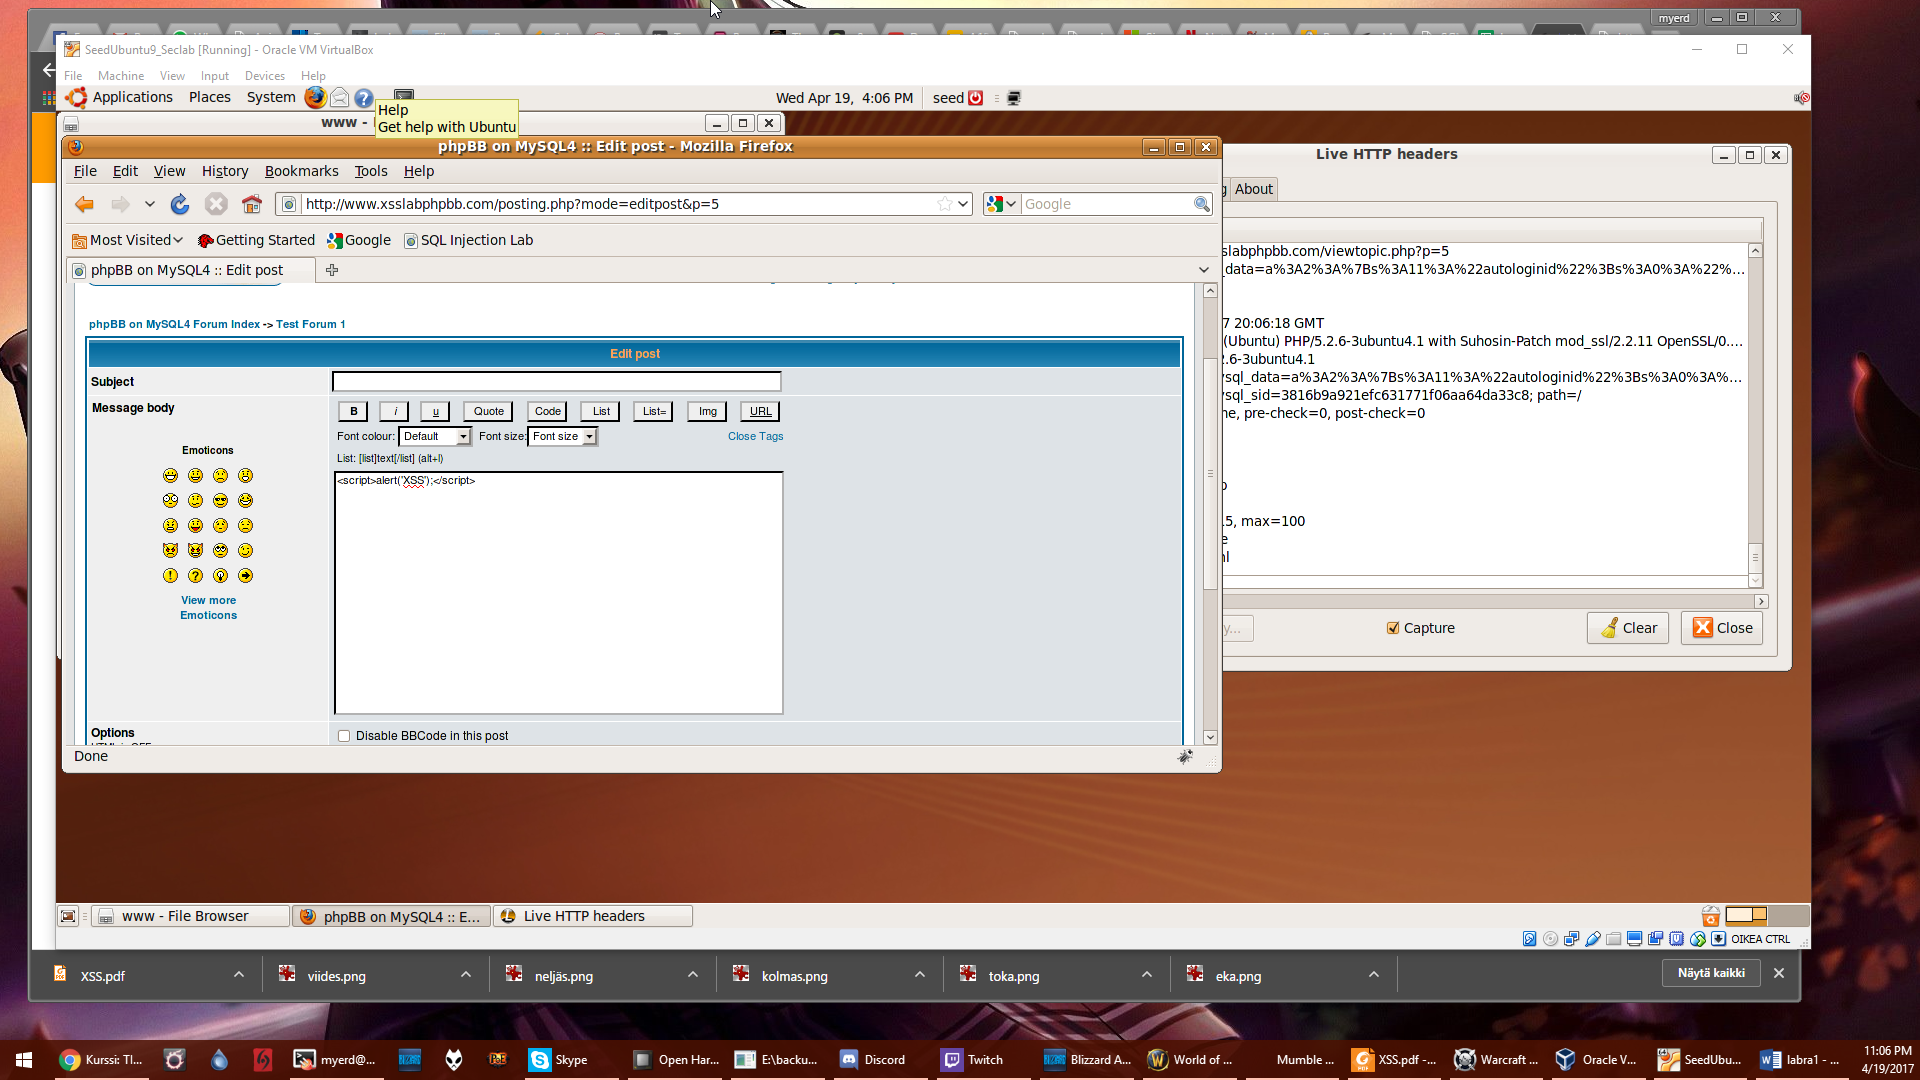
Task: Expand eka.png download options chevron
Action: pyautogui.click(x=1374, y=975)
